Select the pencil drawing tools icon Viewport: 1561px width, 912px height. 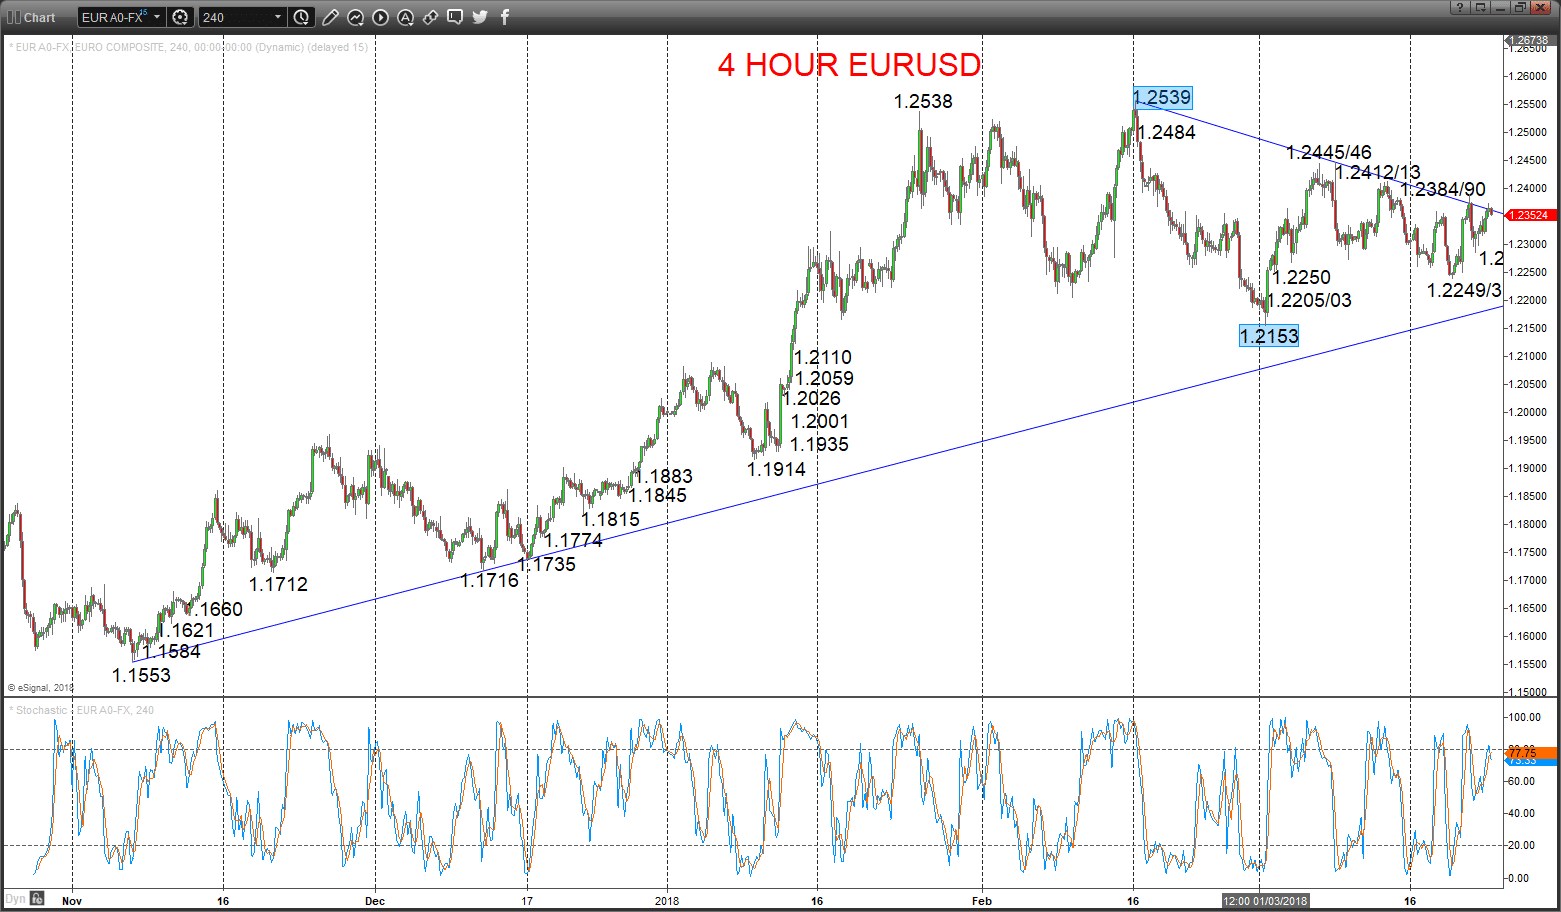(x=330, y=17)
